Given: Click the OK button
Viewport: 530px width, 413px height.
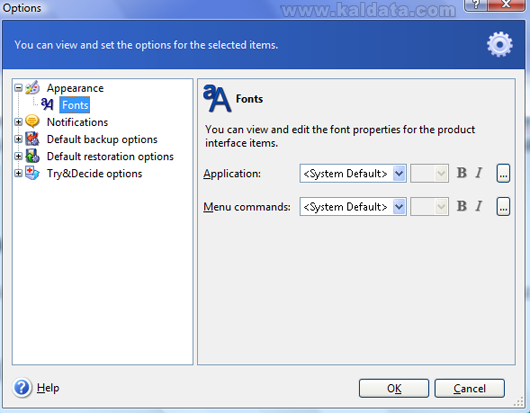Looking at the screenshot, I should 394,388.
